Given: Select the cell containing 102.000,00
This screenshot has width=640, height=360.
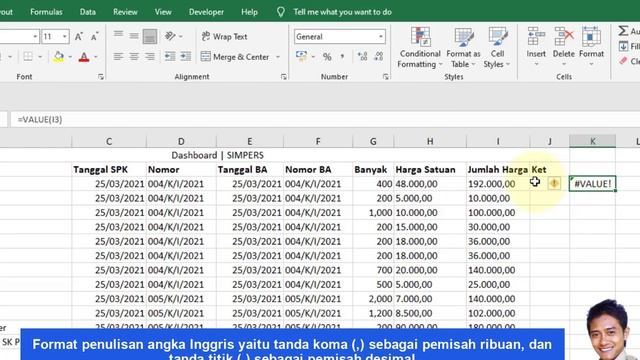Looking at the screenshot, I should click(498, 313).
